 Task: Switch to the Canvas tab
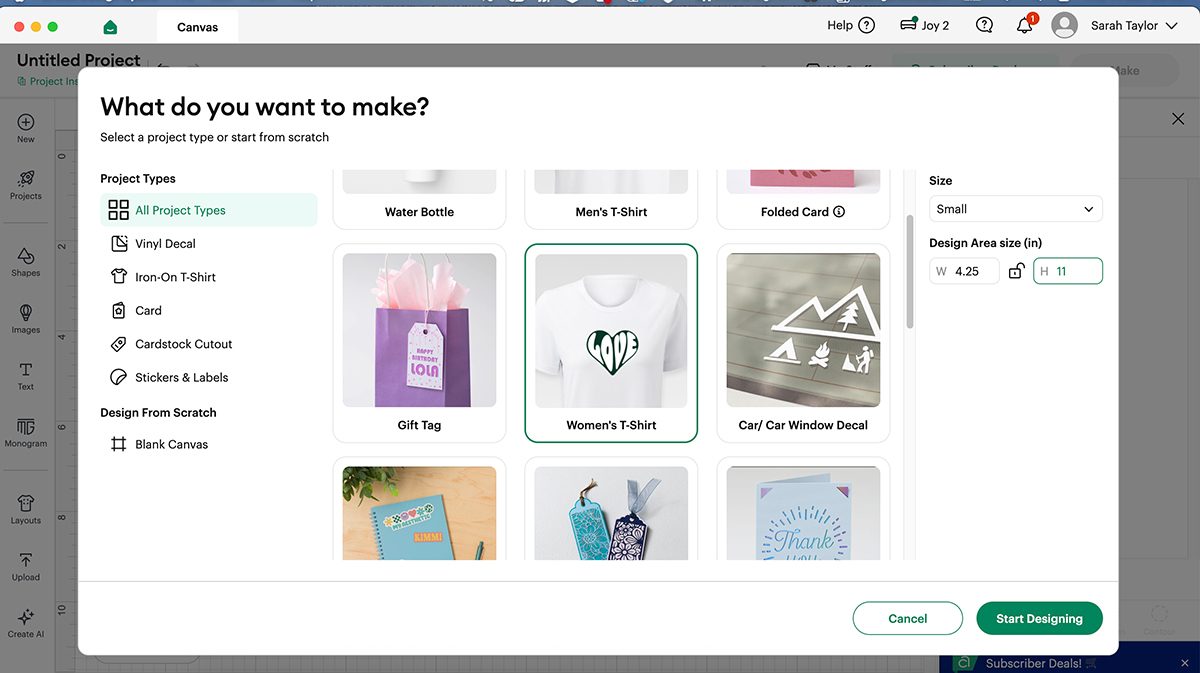pyautogui.click(x=197, y=27)
